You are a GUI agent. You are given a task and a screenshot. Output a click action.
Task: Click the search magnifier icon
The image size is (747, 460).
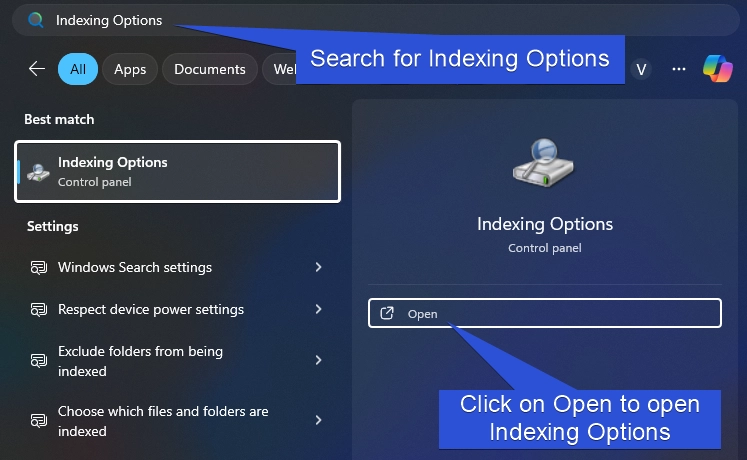36,20
